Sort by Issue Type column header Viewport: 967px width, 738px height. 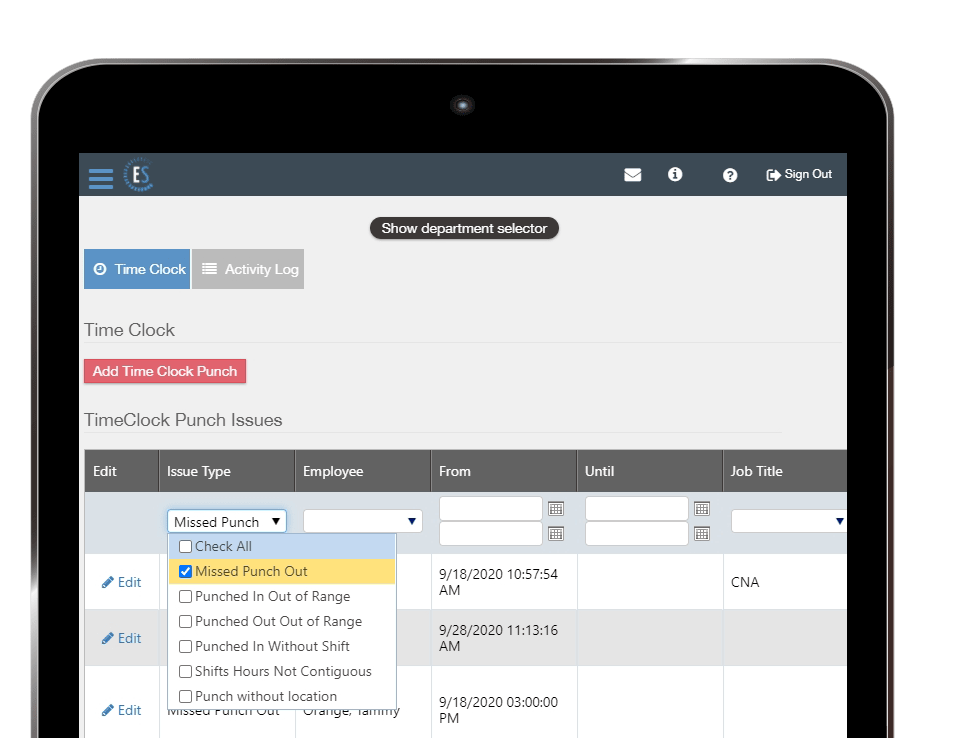(199, 471)
